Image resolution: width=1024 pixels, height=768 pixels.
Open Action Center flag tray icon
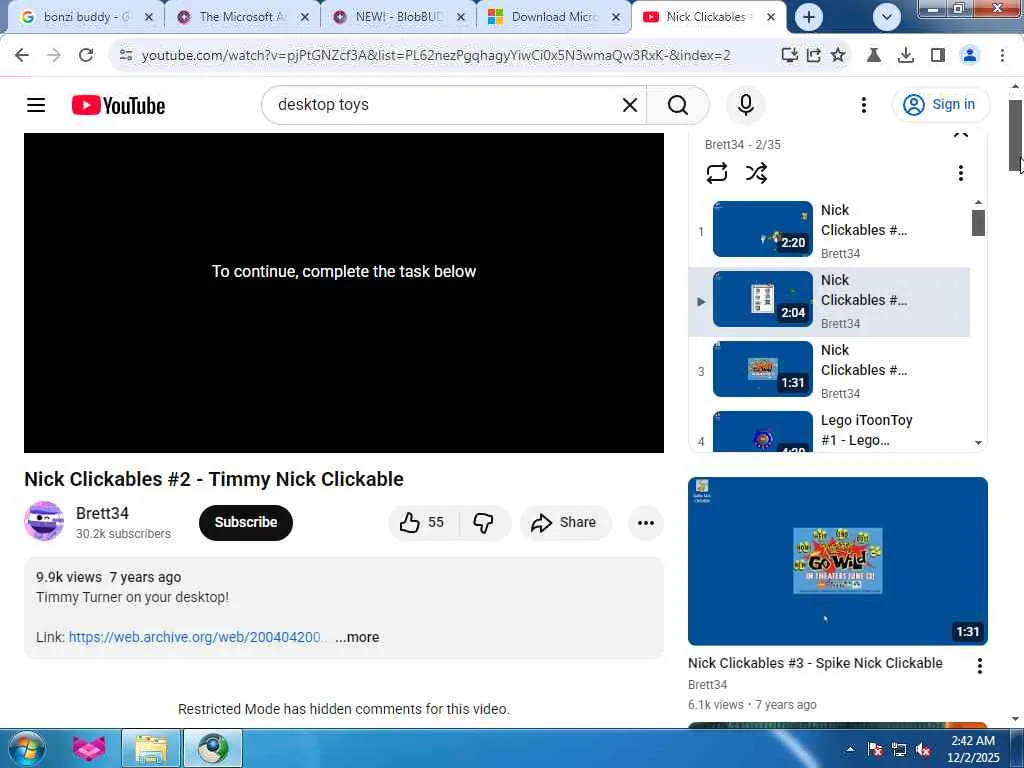pos(874,750)
